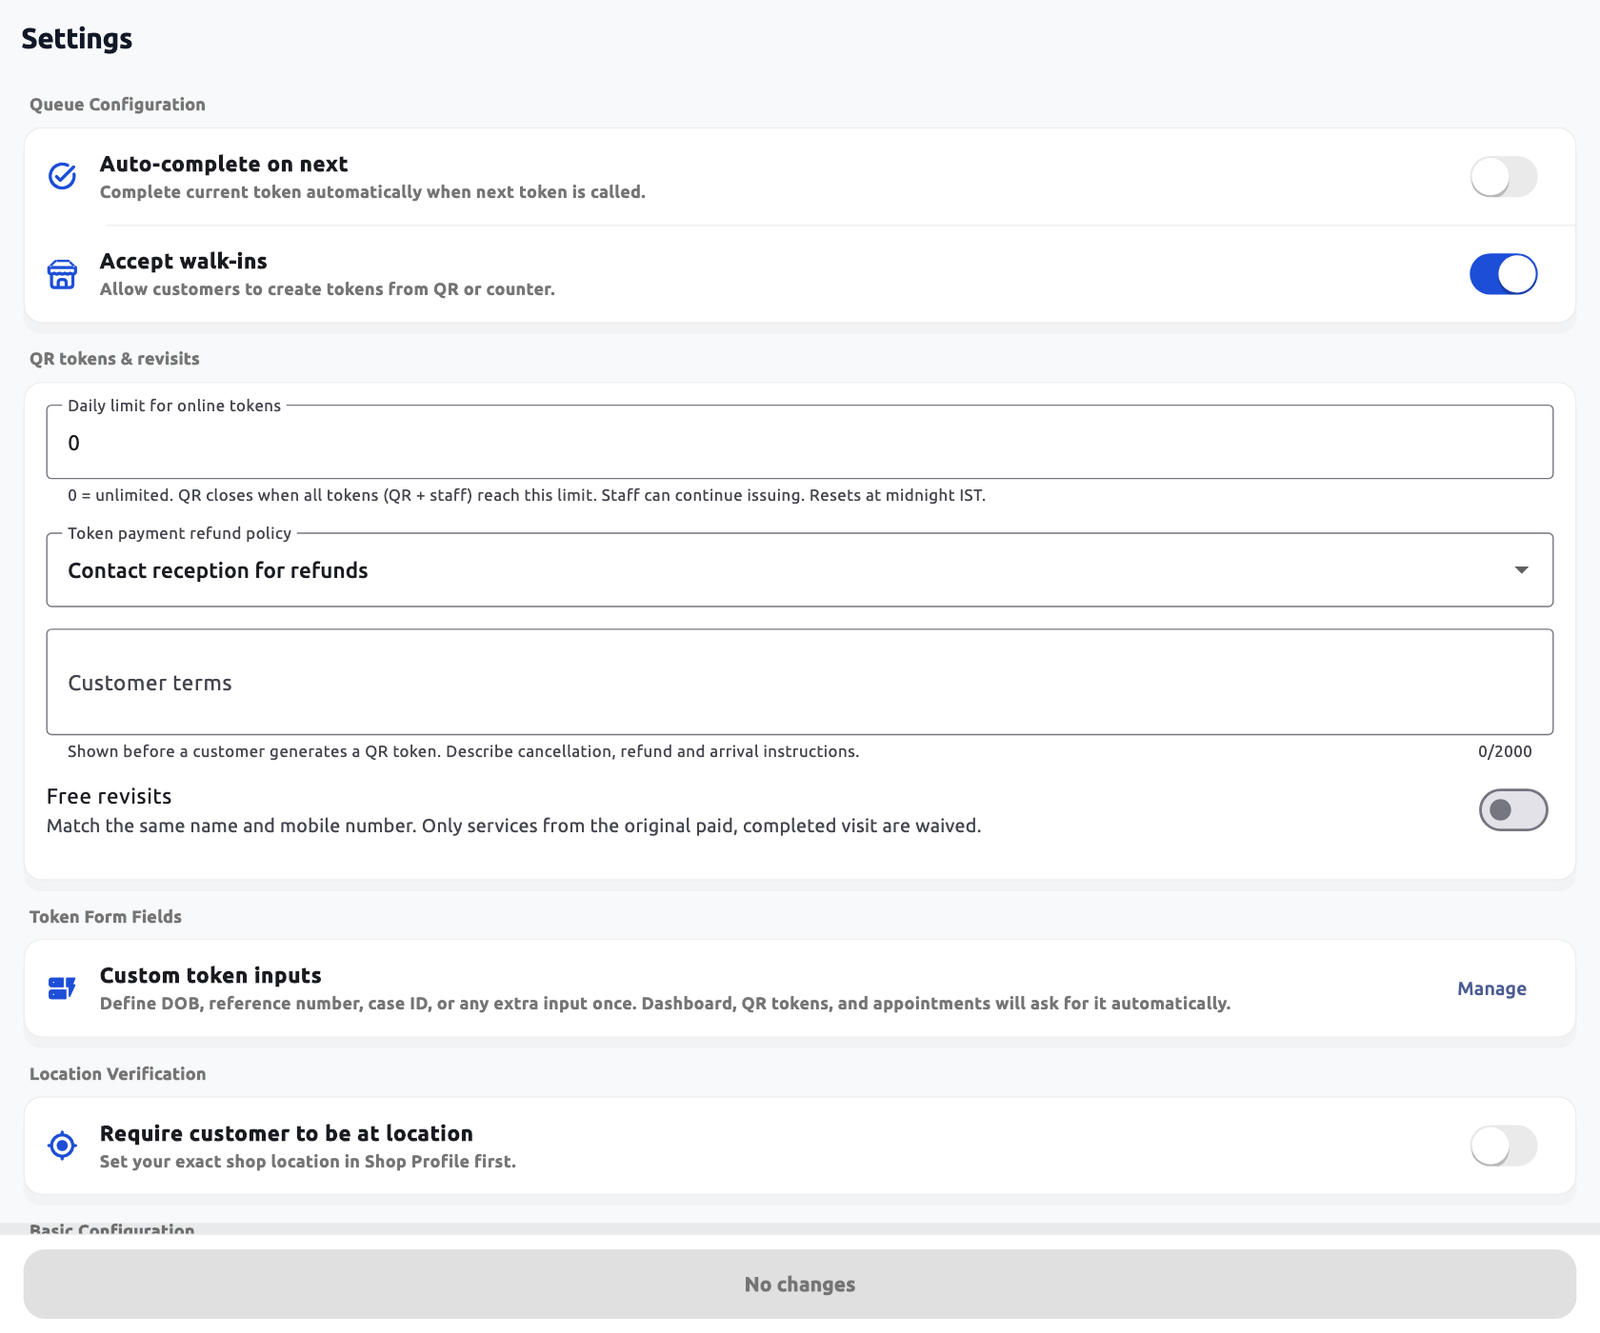
Task: Click the Custom token inputs heading
Action: point(210,975)
